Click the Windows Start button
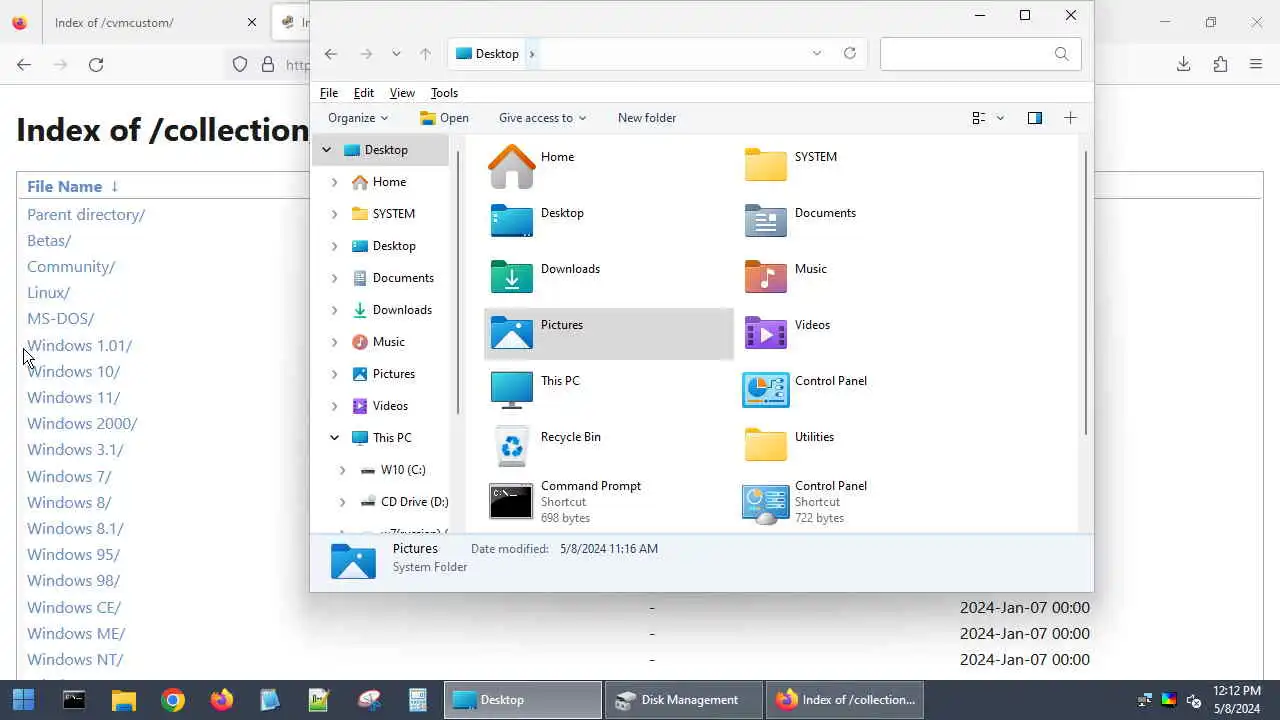Image resolution: width=1280 pixels, height=720 pixels. [24, 700]
